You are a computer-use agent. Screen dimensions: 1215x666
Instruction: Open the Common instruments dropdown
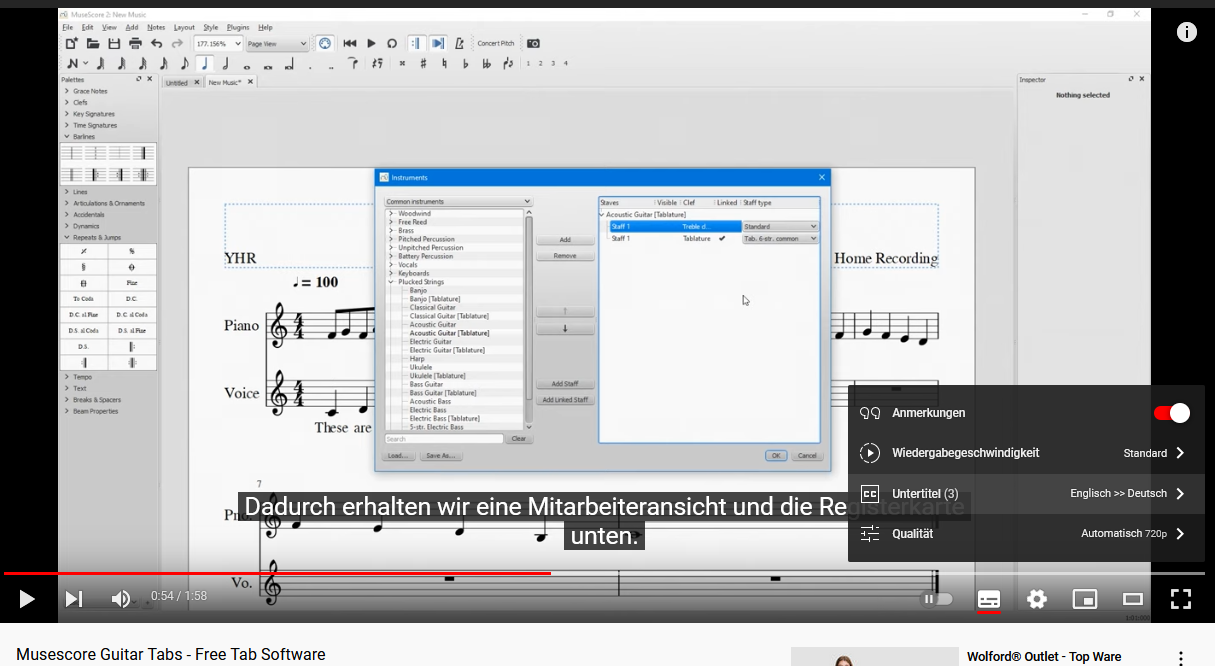point(458,201)
